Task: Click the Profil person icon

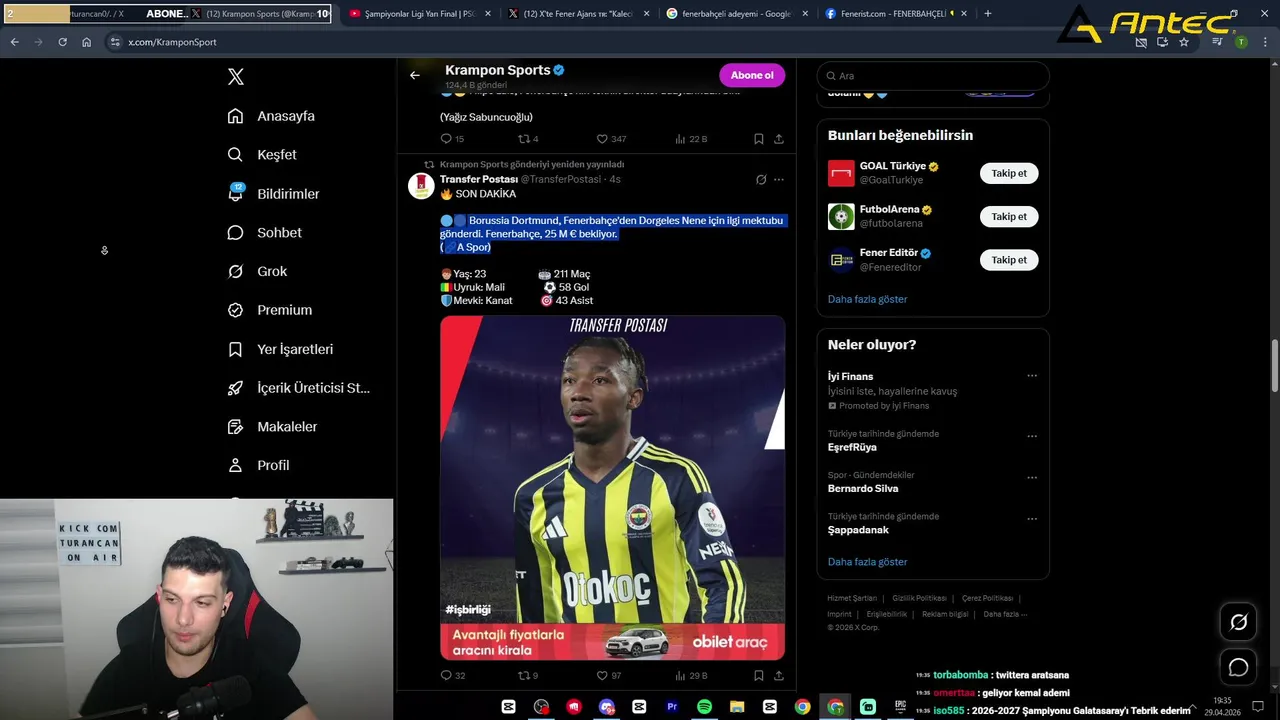Action: click(235, 466)
